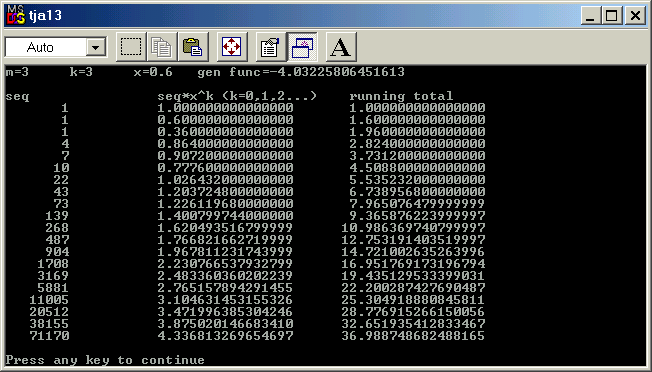Click running total 2.824000000000000
This screenshot has width=652, height=372.
pos(417,144)
